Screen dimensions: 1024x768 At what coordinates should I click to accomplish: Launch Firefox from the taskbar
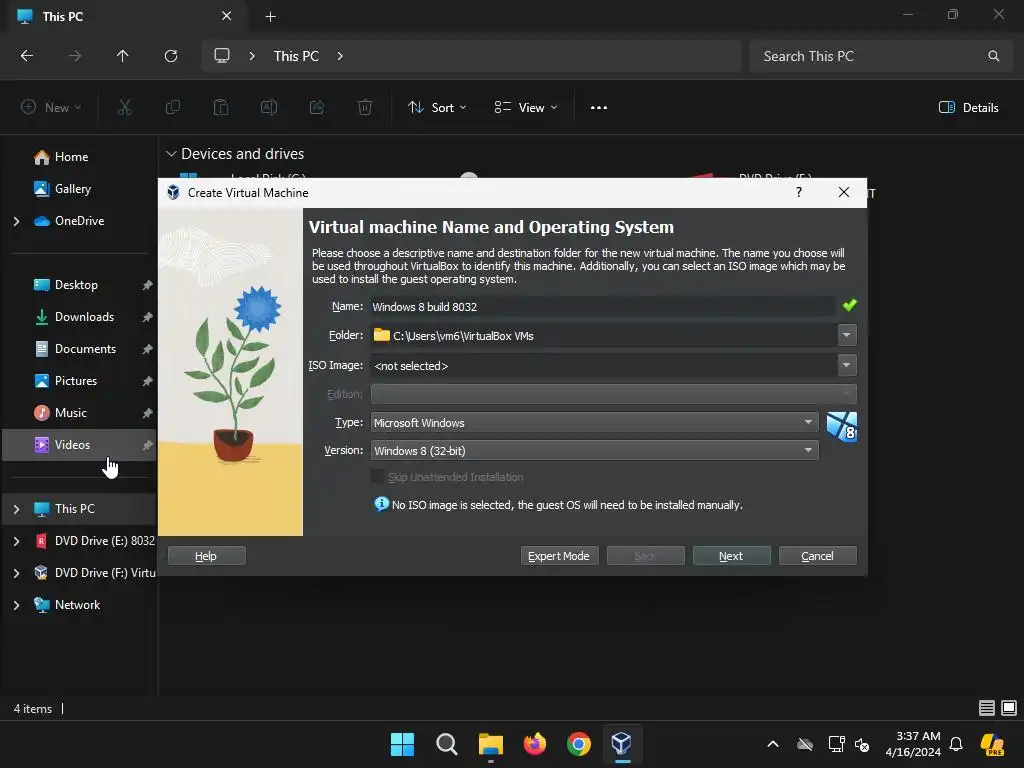(x=535, y=744)
